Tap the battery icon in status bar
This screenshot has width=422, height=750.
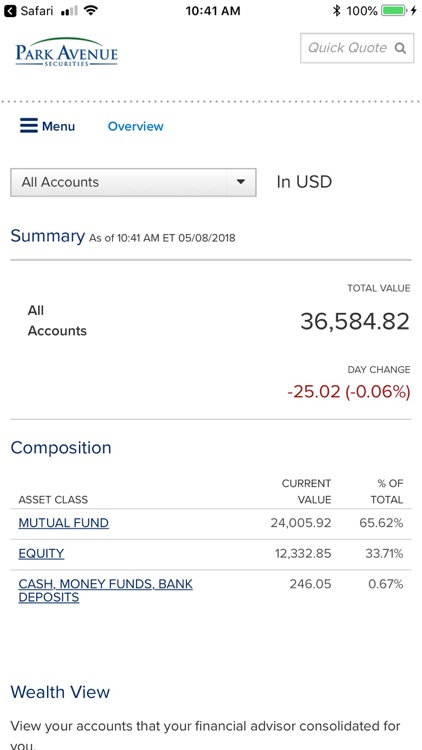point(394,11)
